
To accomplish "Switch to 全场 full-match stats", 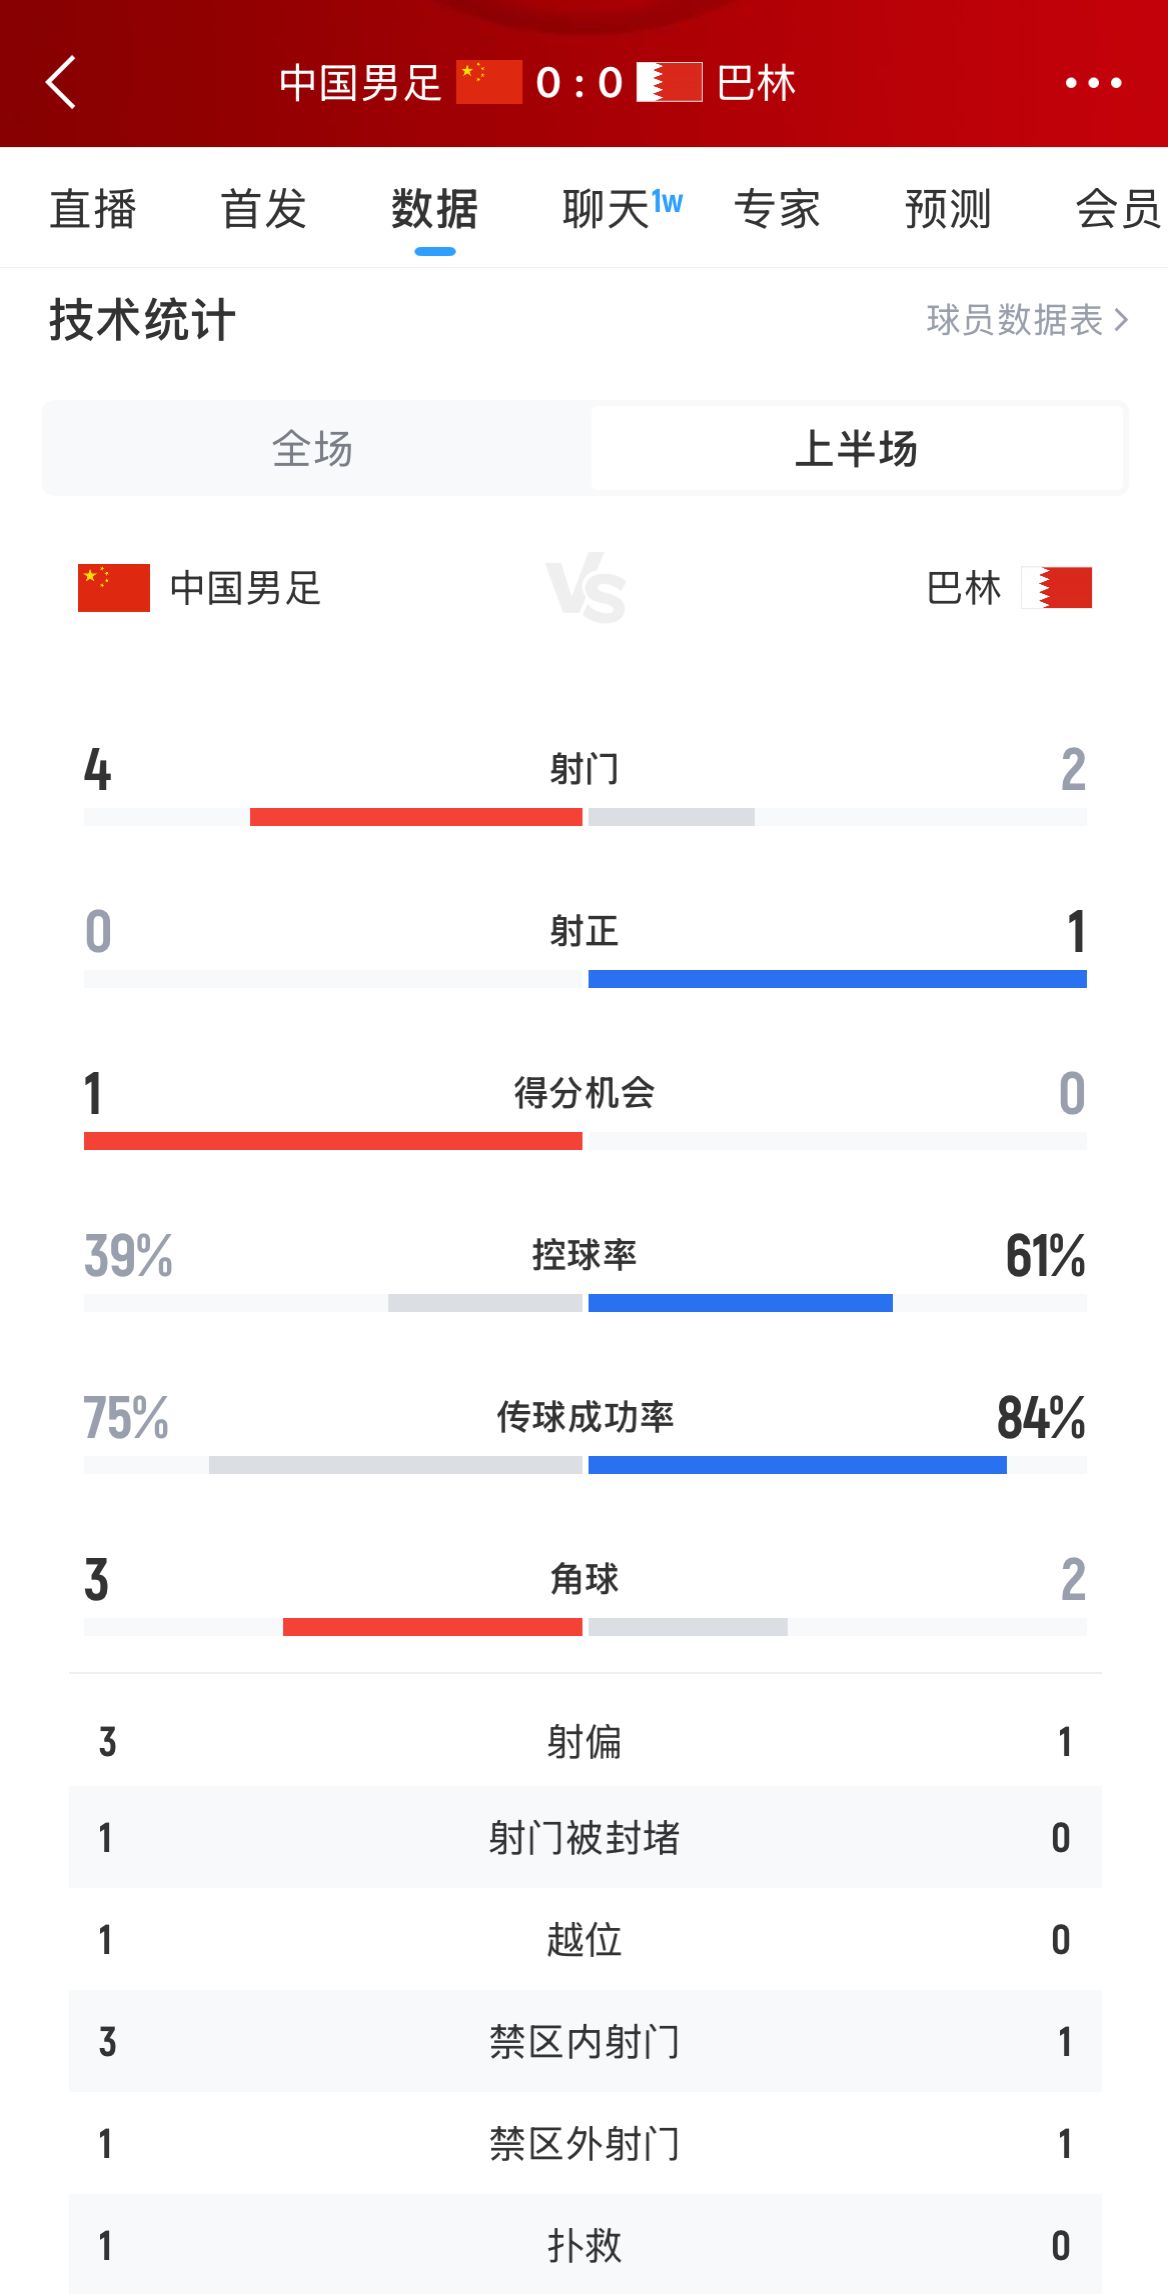I will click(x=313, y=449).
